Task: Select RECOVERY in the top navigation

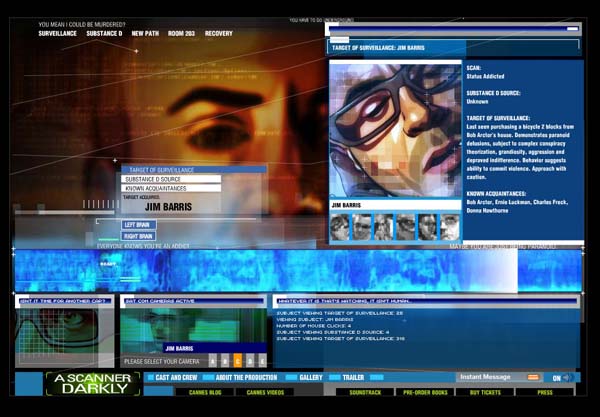Action: tap(218, 33)
